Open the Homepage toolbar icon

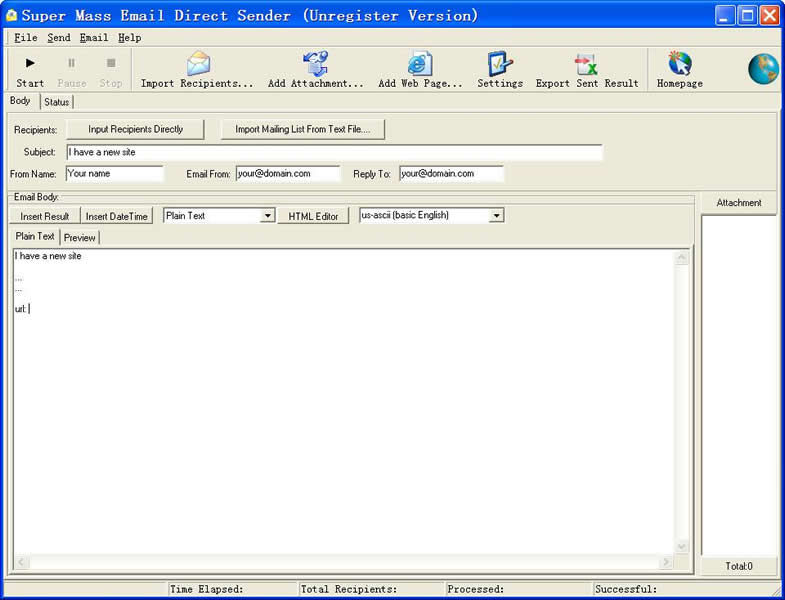(x=679, y=63)
